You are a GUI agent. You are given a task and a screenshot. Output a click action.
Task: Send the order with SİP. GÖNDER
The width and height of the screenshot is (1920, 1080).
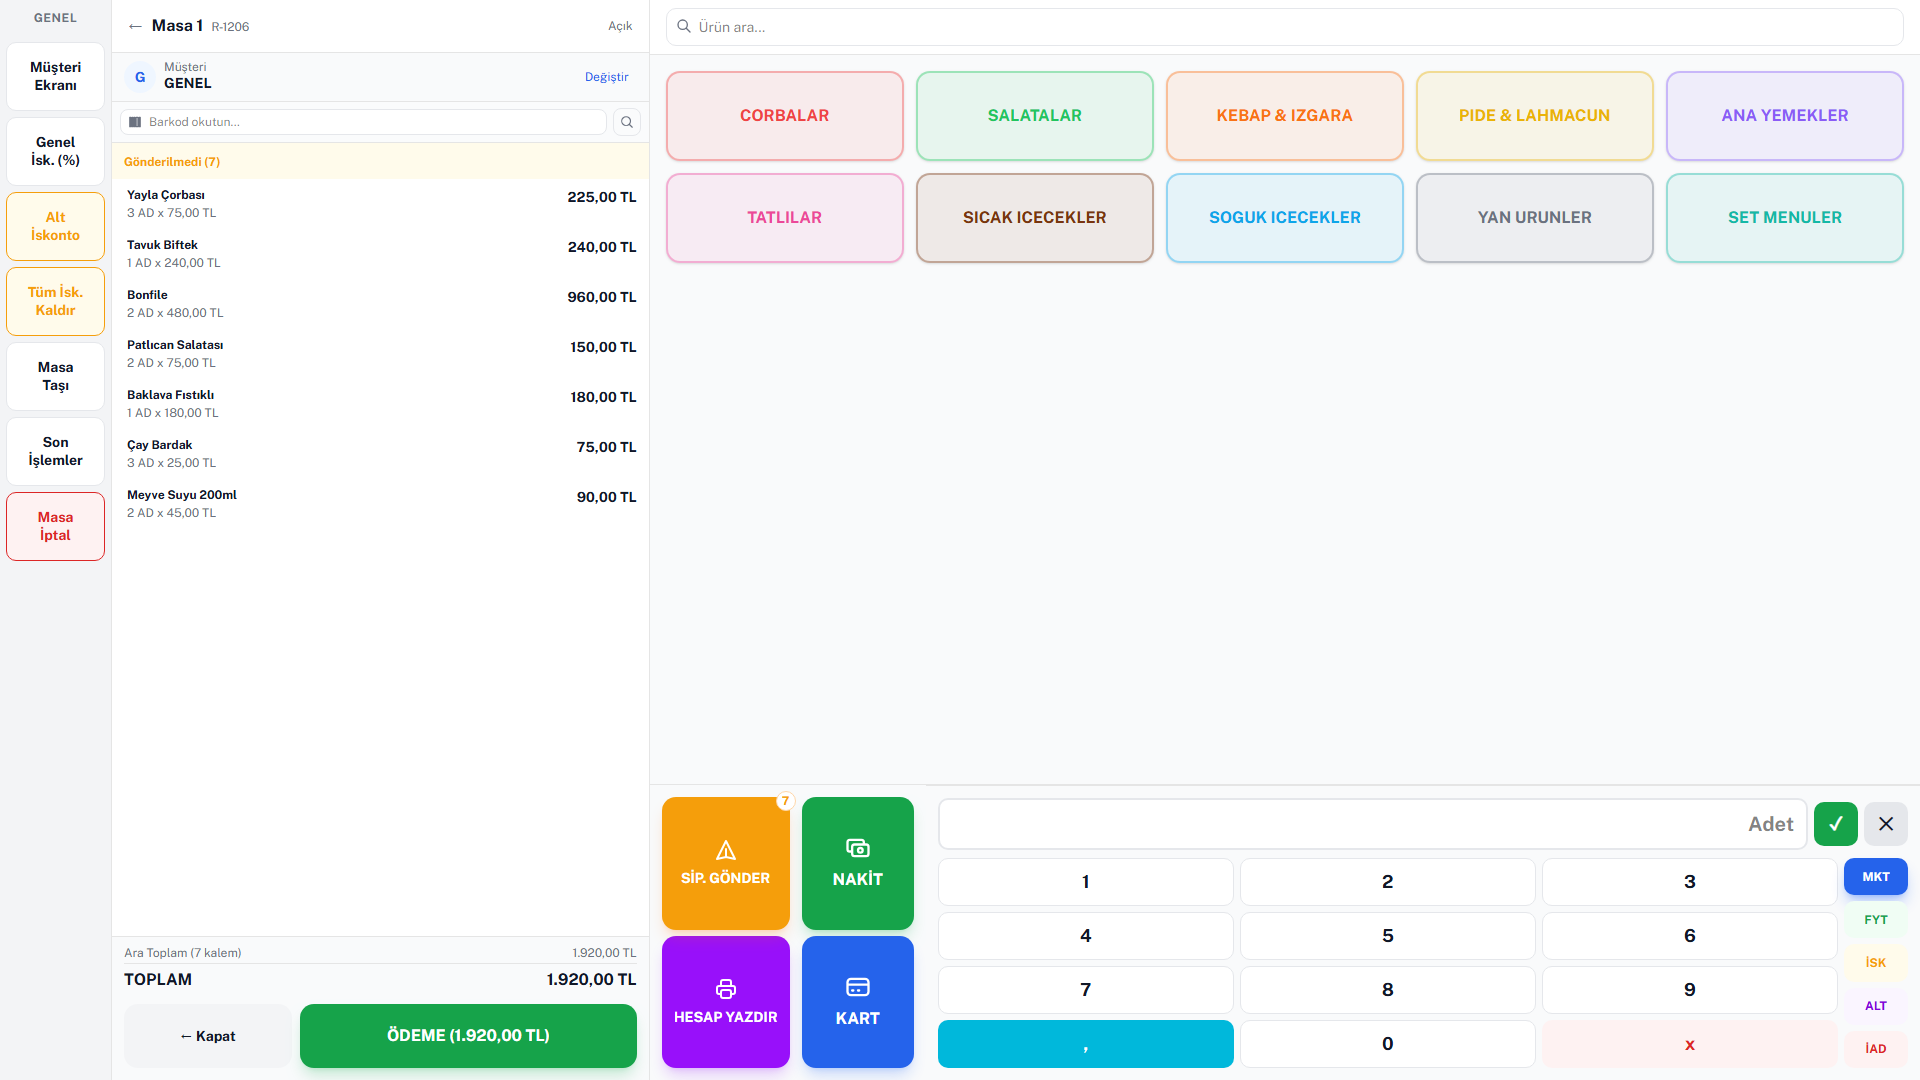tap(726, 863)
